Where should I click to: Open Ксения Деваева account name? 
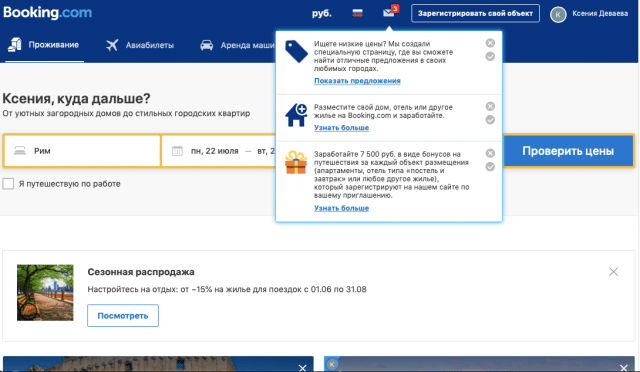click(600, 13)
